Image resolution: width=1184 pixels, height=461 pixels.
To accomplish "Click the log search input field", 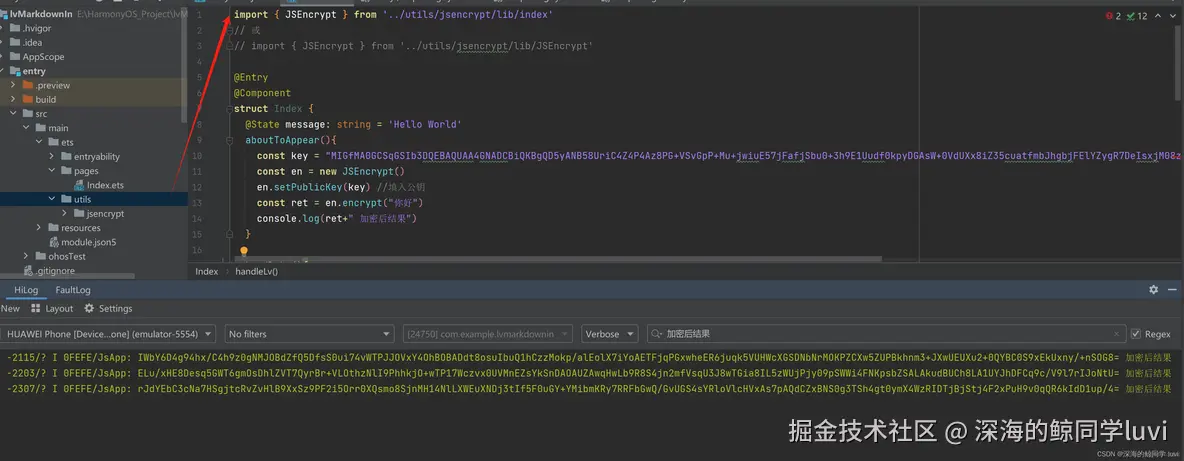I will 886,333.
